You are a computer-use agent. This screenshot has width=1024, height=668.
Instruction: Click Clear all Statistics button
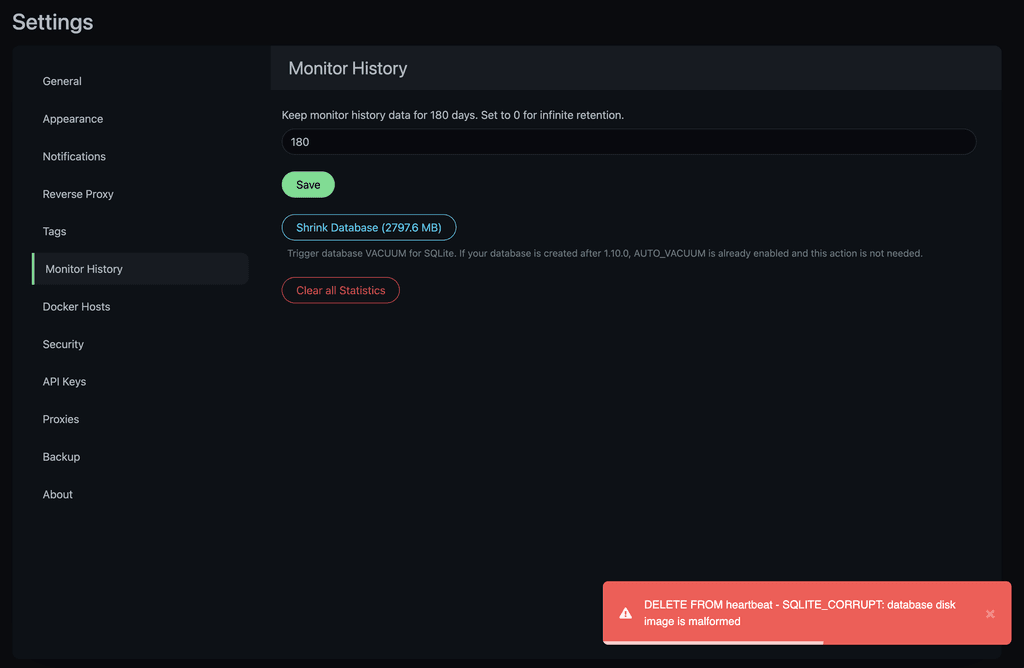coord(340,290)
